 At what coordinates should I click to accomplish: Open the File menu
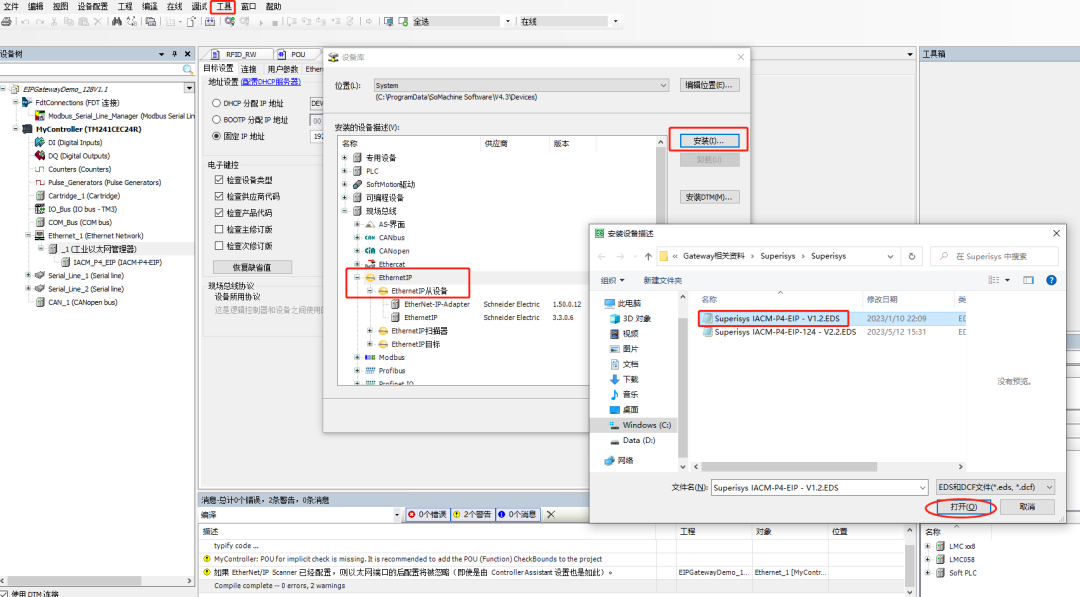coord(10,6)
